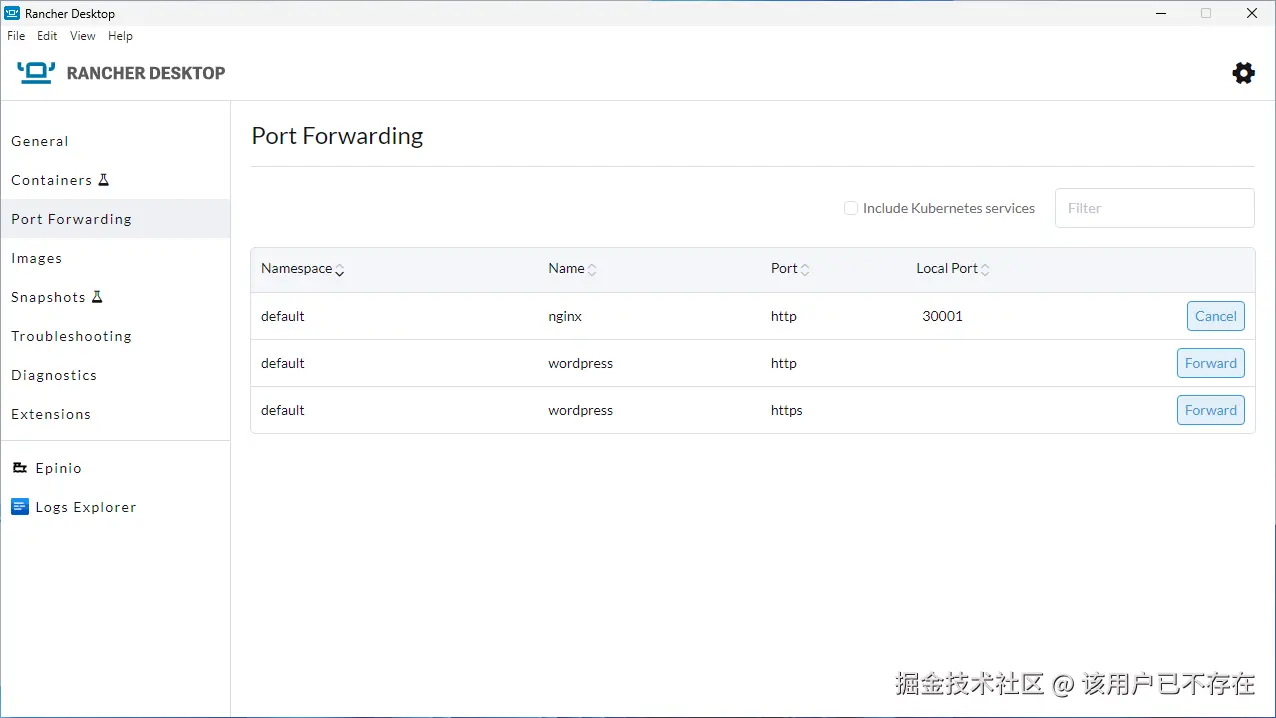Viewport: 1276px width, 718px height.
Task: Open the Containers section
Action: (115, 180)
